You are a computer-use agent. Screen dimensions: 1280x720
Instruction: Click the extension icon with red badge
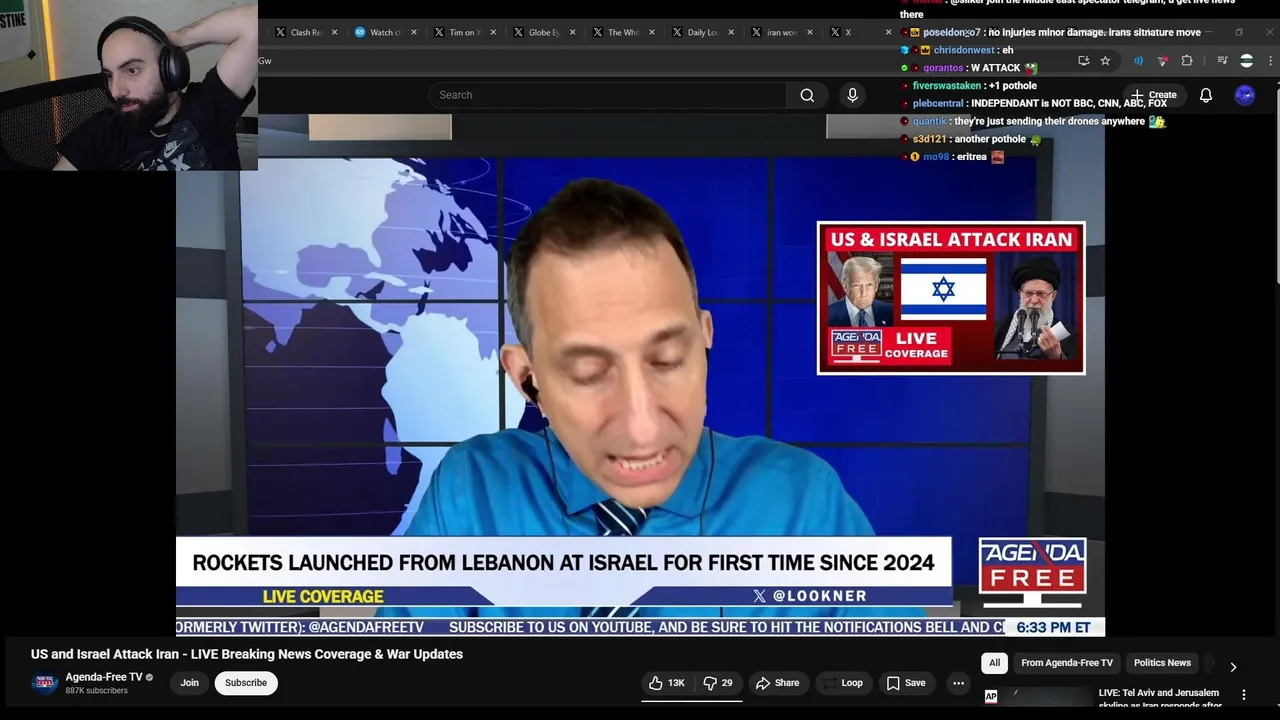1162,61
